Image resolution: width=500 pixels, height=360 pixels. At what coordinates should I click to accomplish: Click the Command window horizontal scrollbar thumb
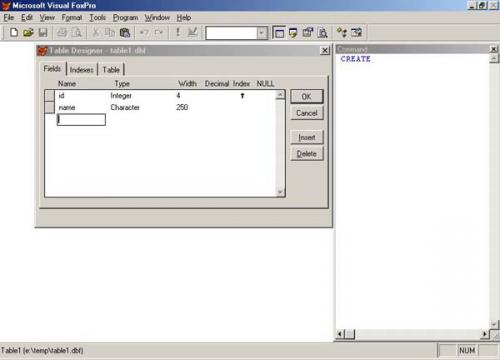tap(349, 334)
